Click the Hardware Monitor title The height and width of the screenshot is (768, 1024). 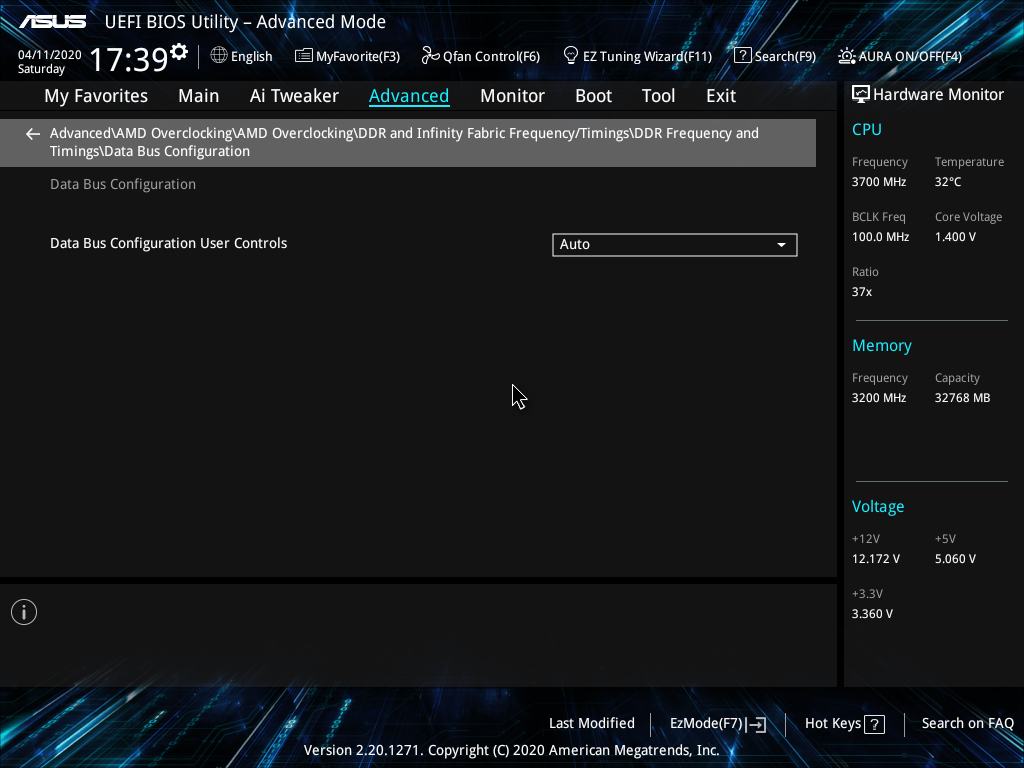tap(938, 95)
